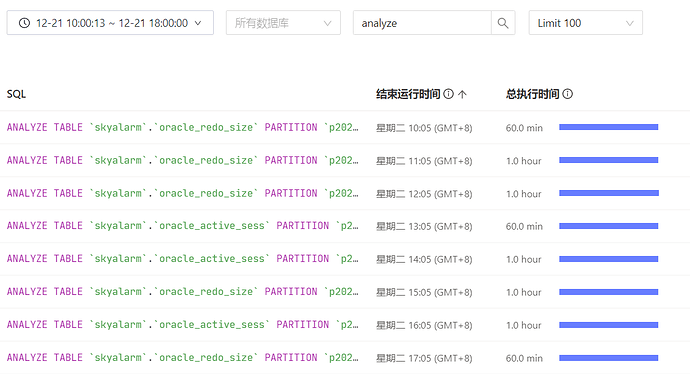Click the 60.0 min value in the 13:05 row
The height and width of the screenshot is (374, 690).
[x=524, y=227]
